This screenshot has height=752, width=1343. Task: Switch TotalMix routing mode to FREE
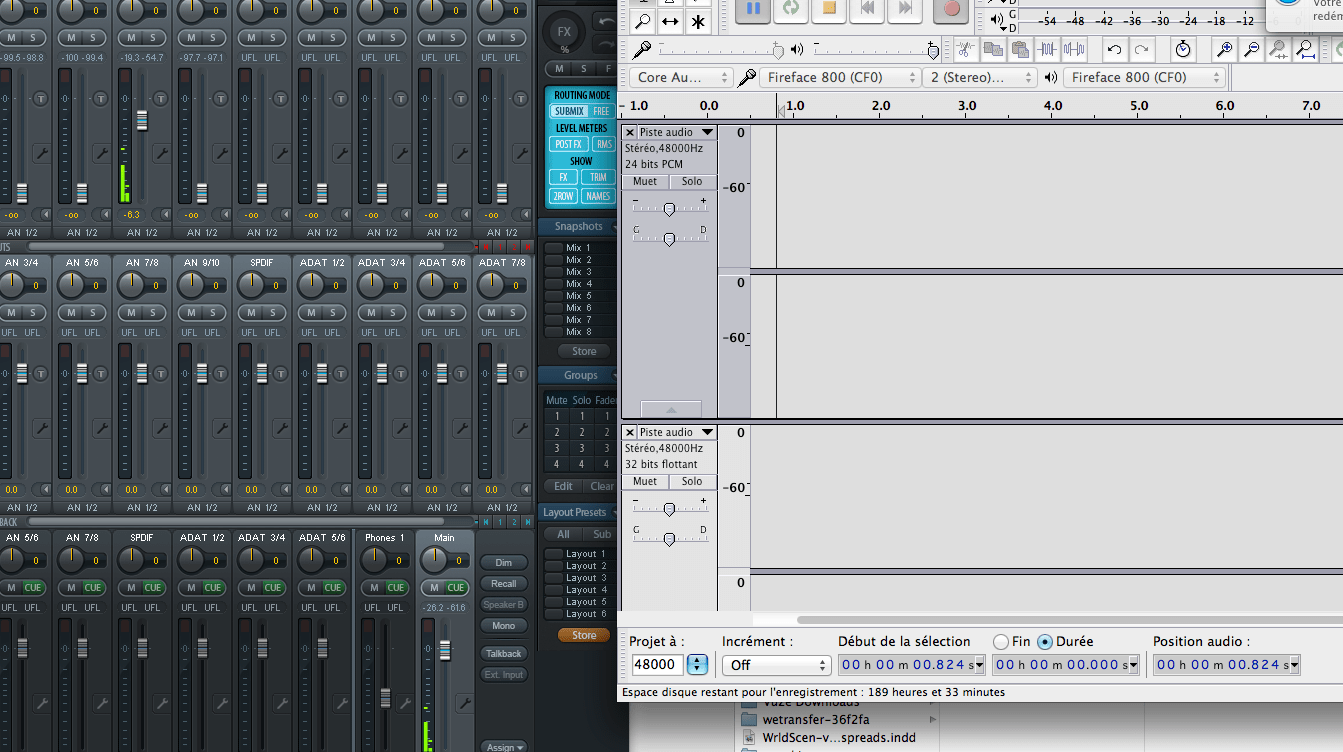tap(601, 111)
